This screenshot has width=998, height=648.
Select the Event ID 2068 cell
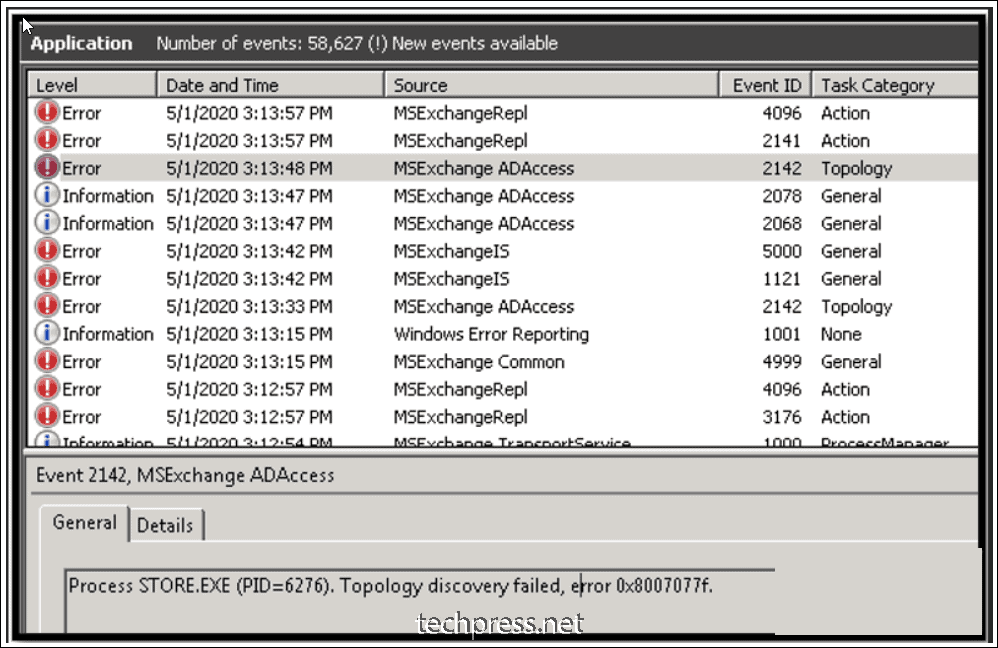pyautogui.click(x=782, y=223)
